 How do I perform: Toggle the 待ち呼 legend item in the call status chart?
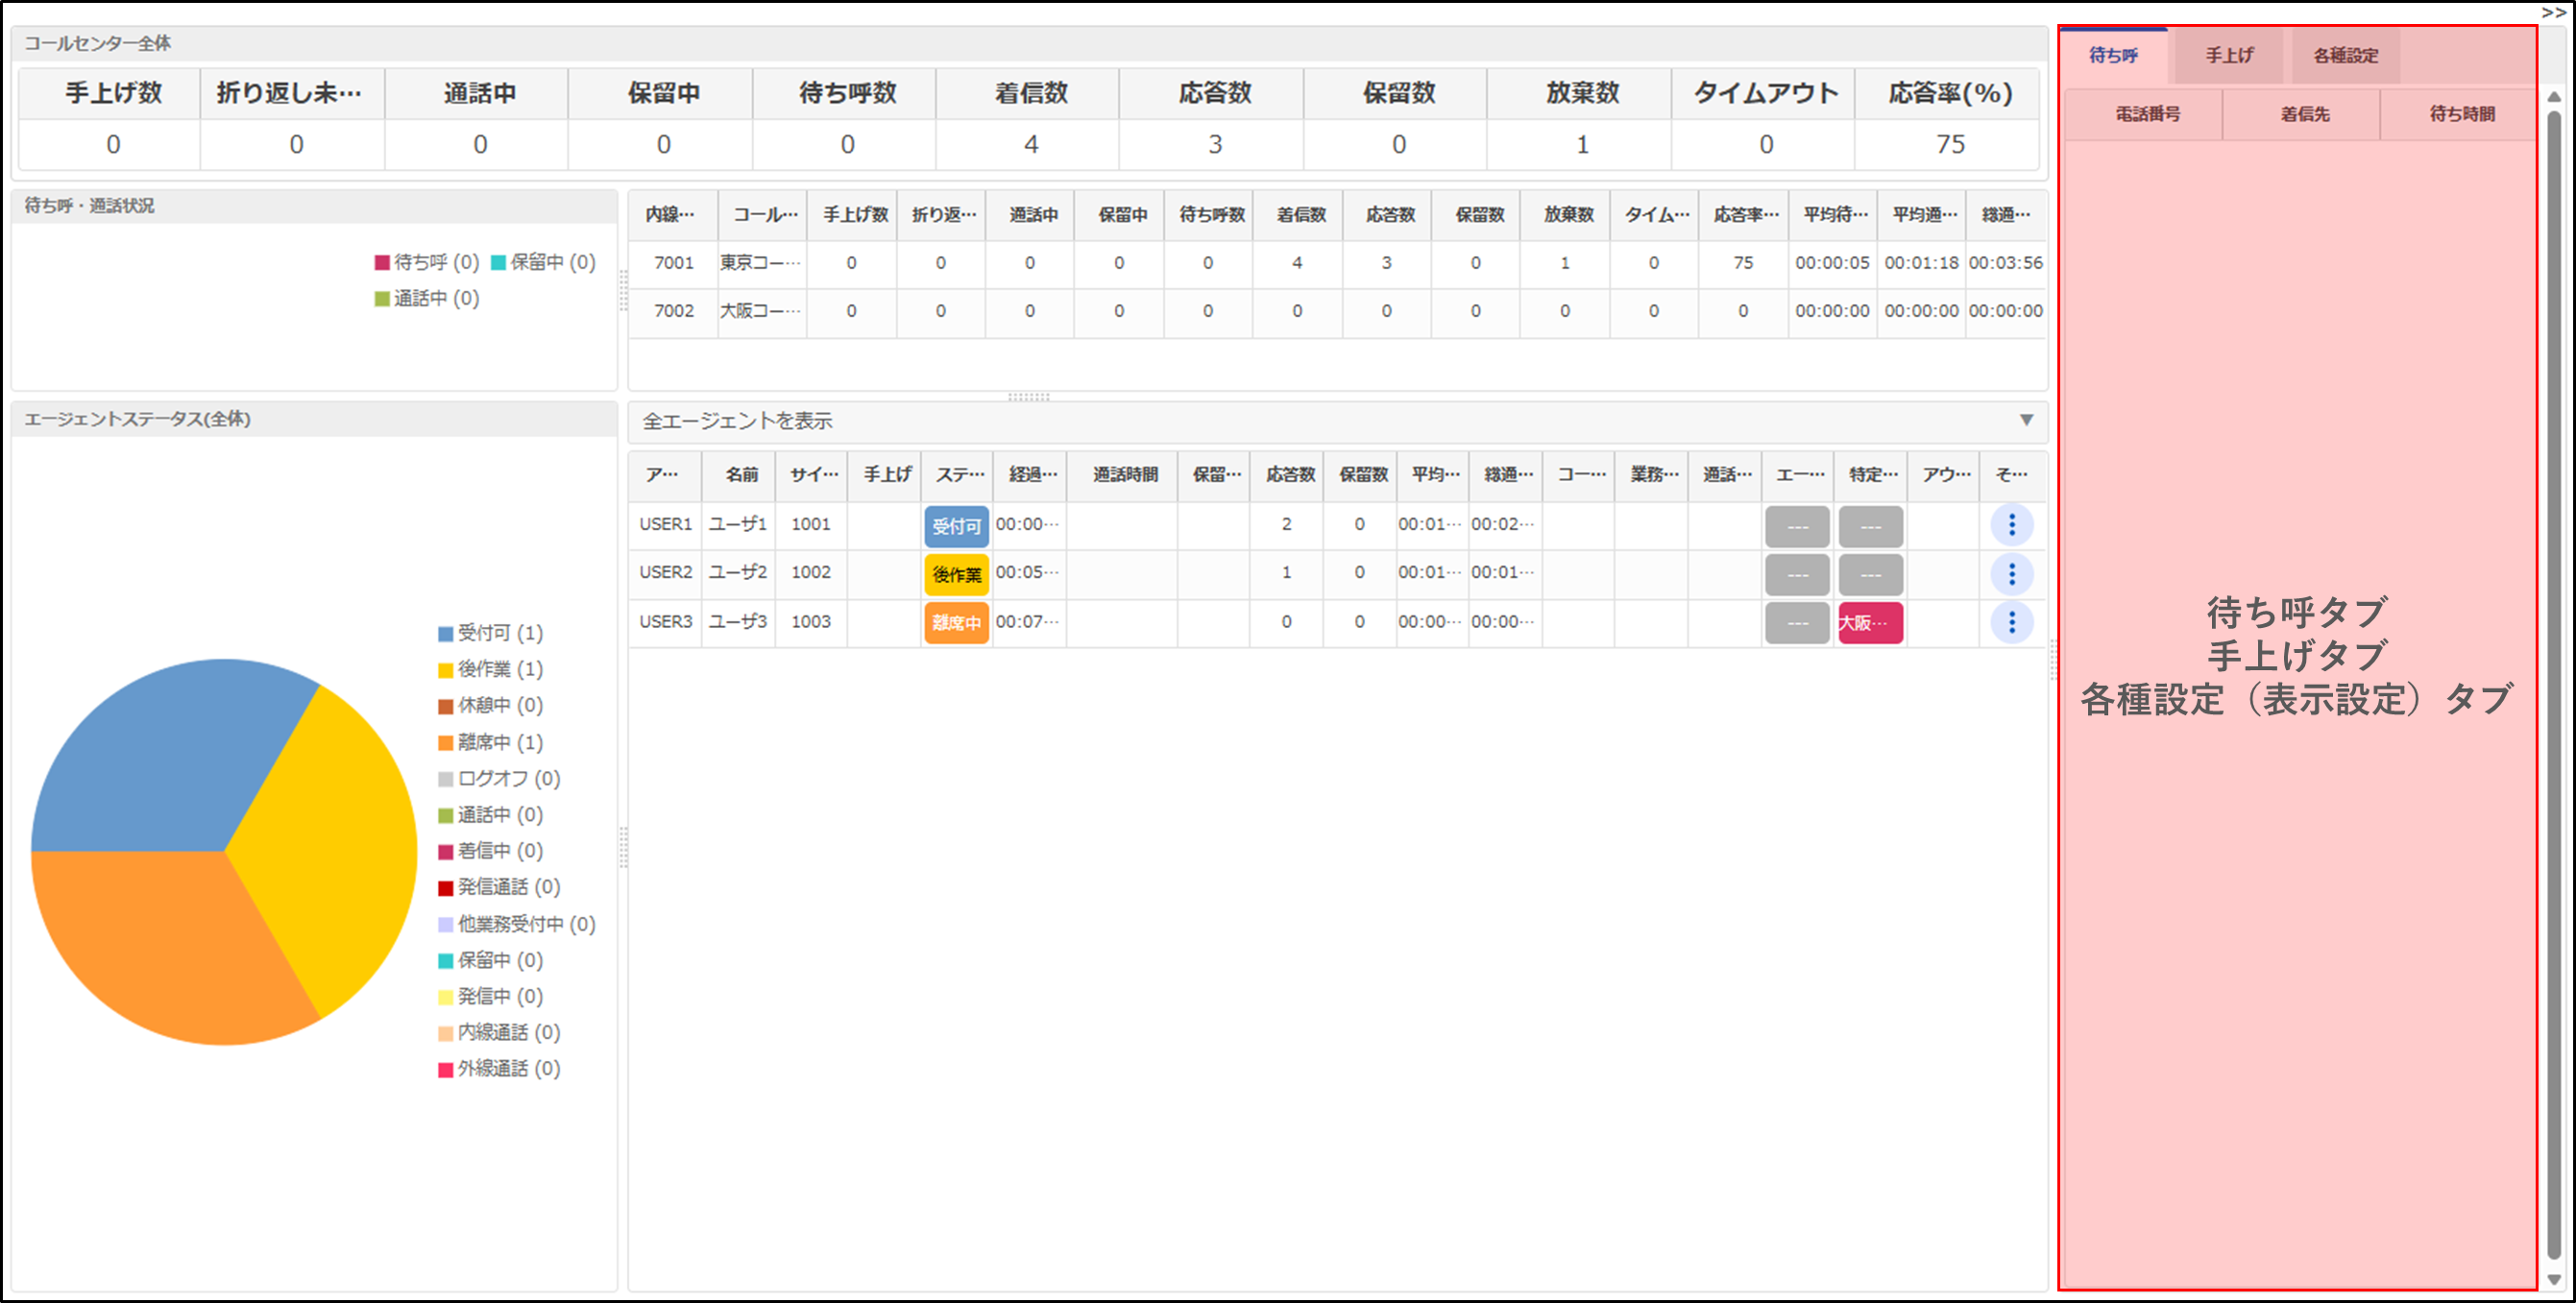click(x=427, y=262)
